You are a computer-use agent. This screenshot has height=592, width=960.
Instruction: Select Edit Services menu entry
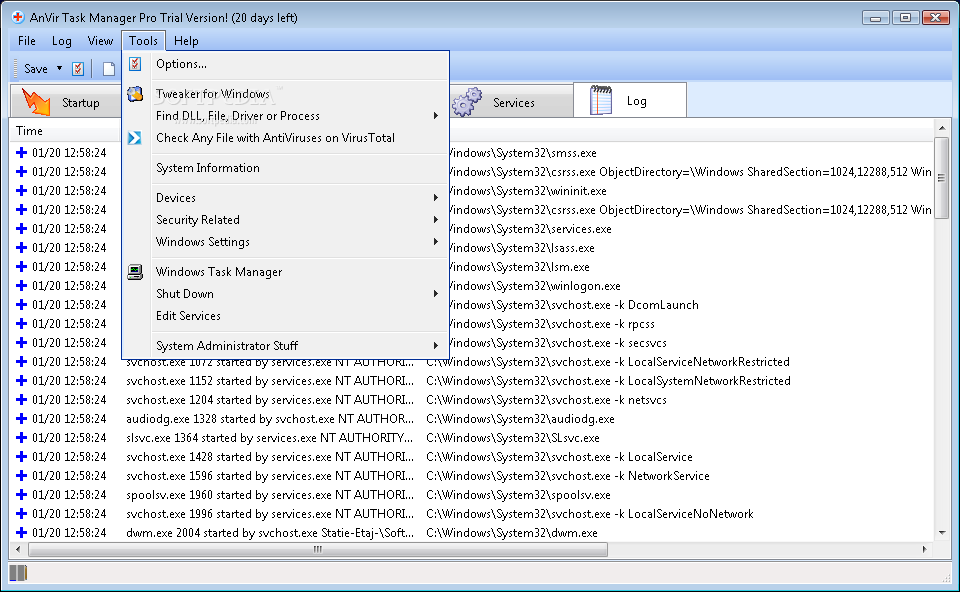pos(285,316)
